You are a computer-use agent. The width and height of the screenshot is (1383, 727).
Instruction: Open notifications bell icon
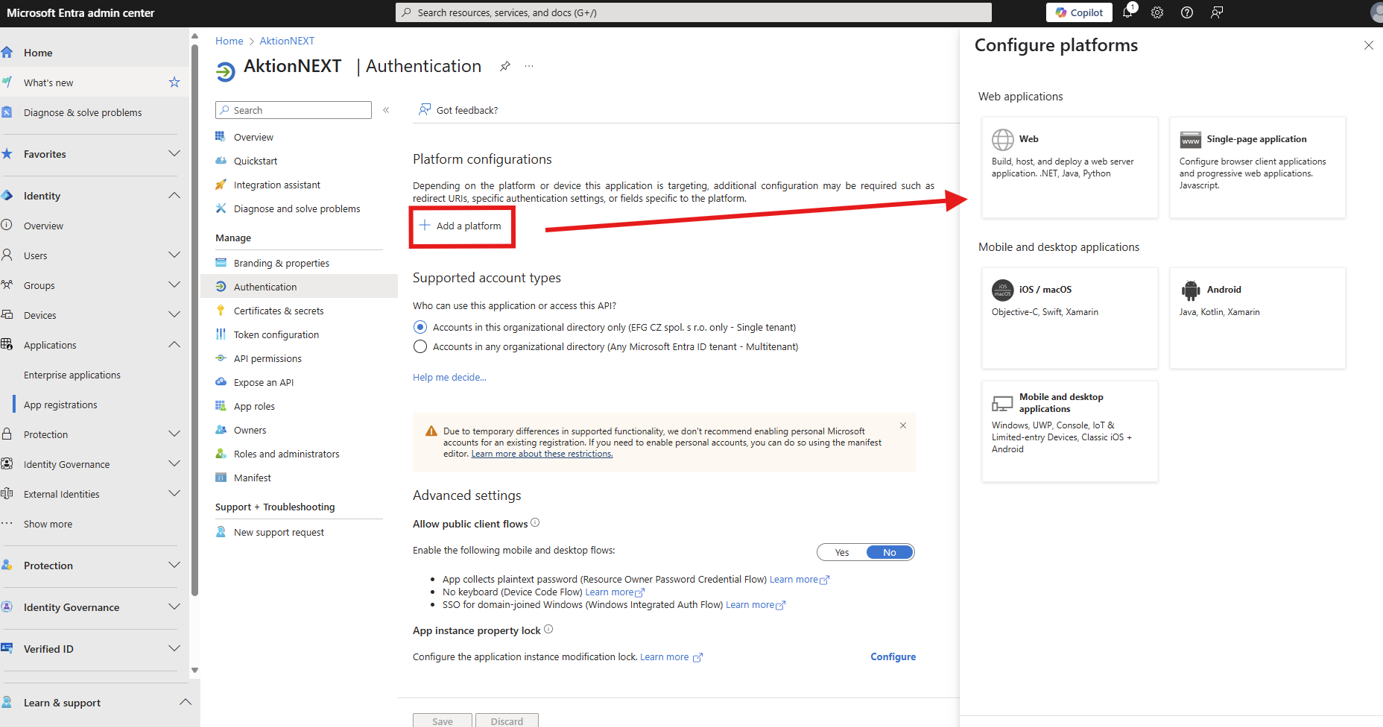pos(1128,12)
